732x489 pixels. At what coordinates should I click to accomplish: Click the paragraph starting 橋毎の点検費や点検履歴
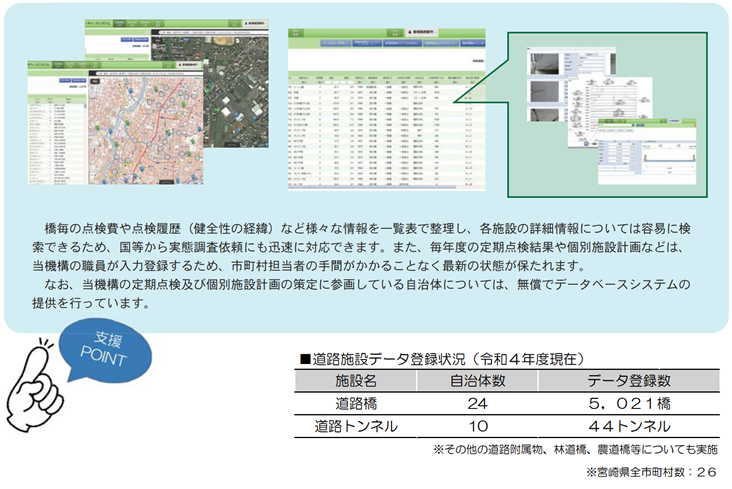point(362,247)
